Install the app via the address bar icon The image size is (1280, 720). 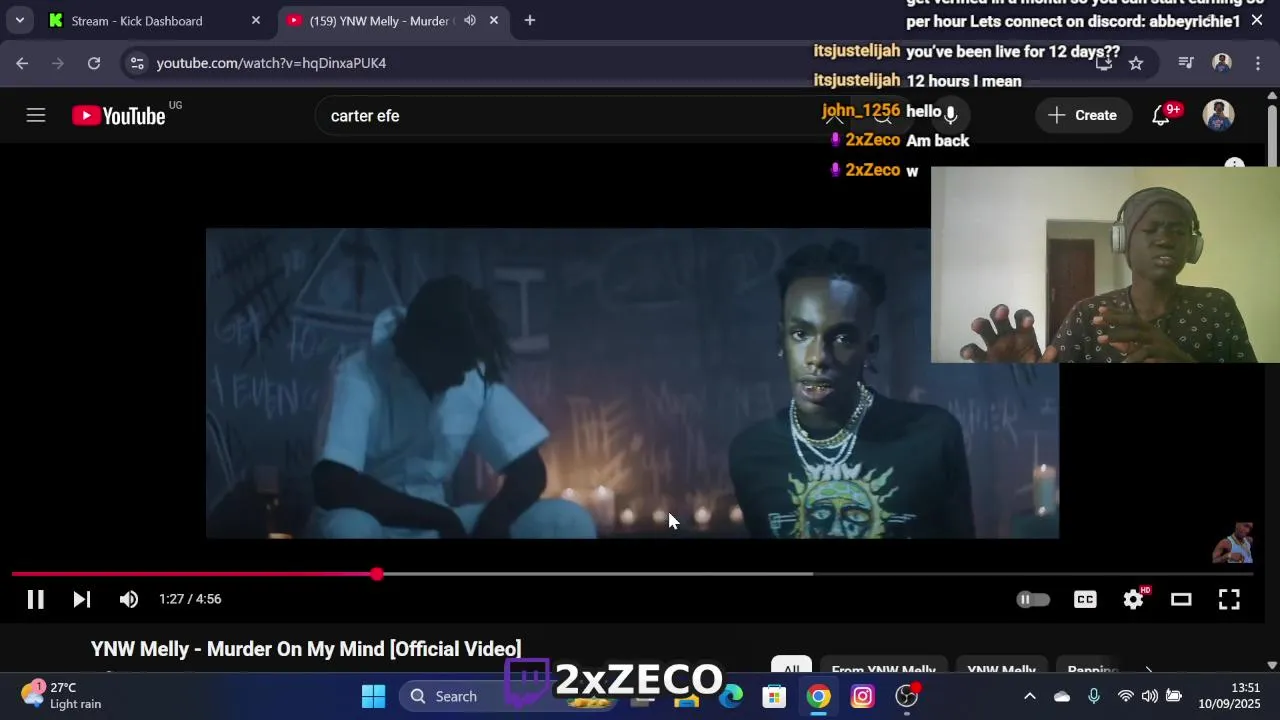point(1104,63)
